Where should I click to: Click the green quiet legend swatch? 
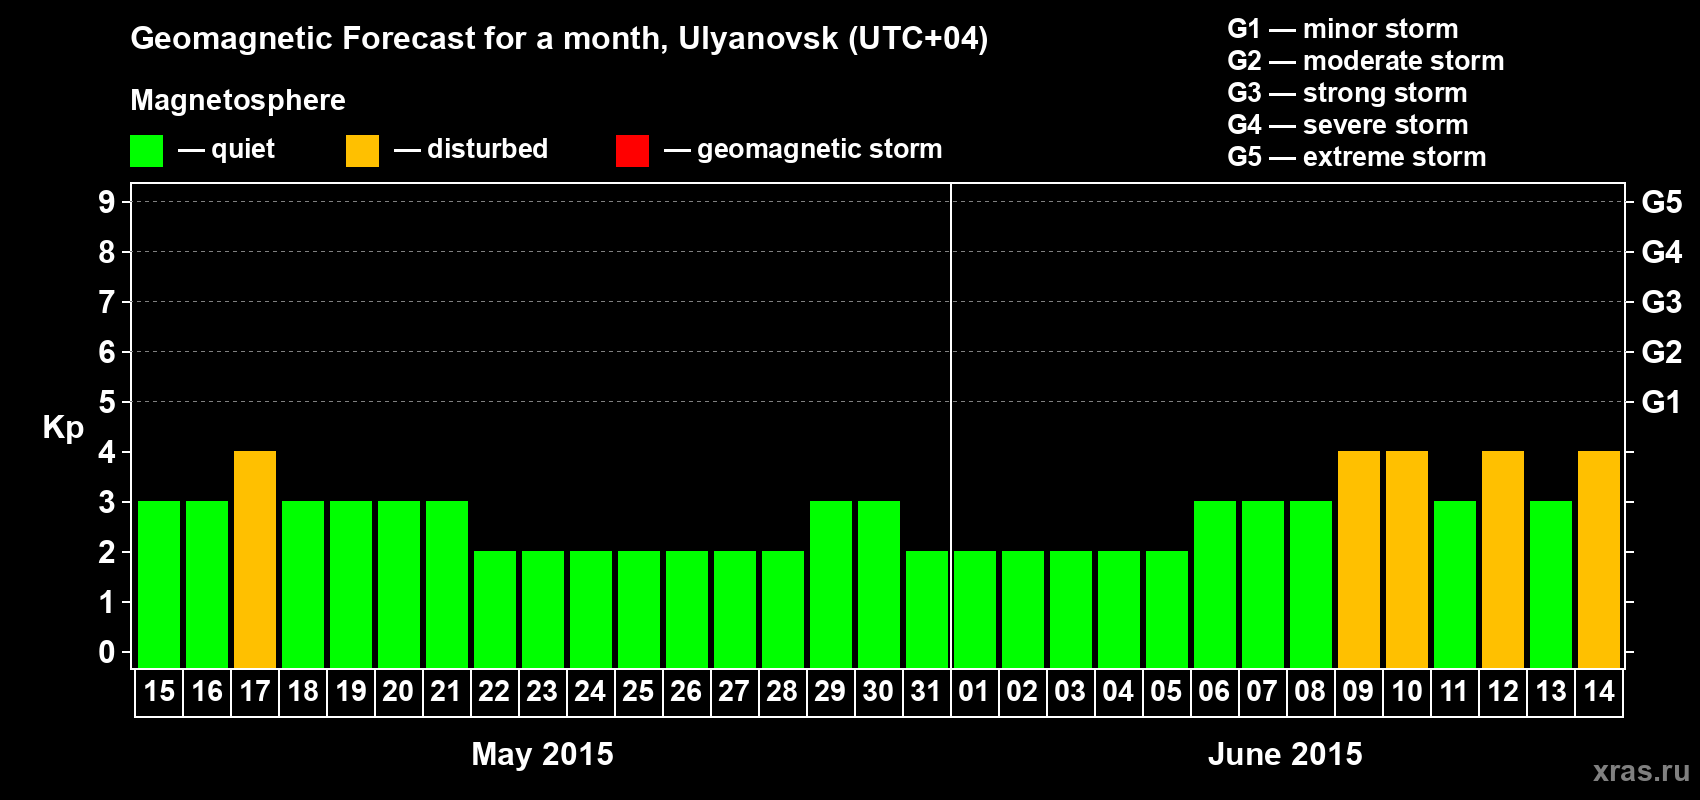click(x=146, y=151)
